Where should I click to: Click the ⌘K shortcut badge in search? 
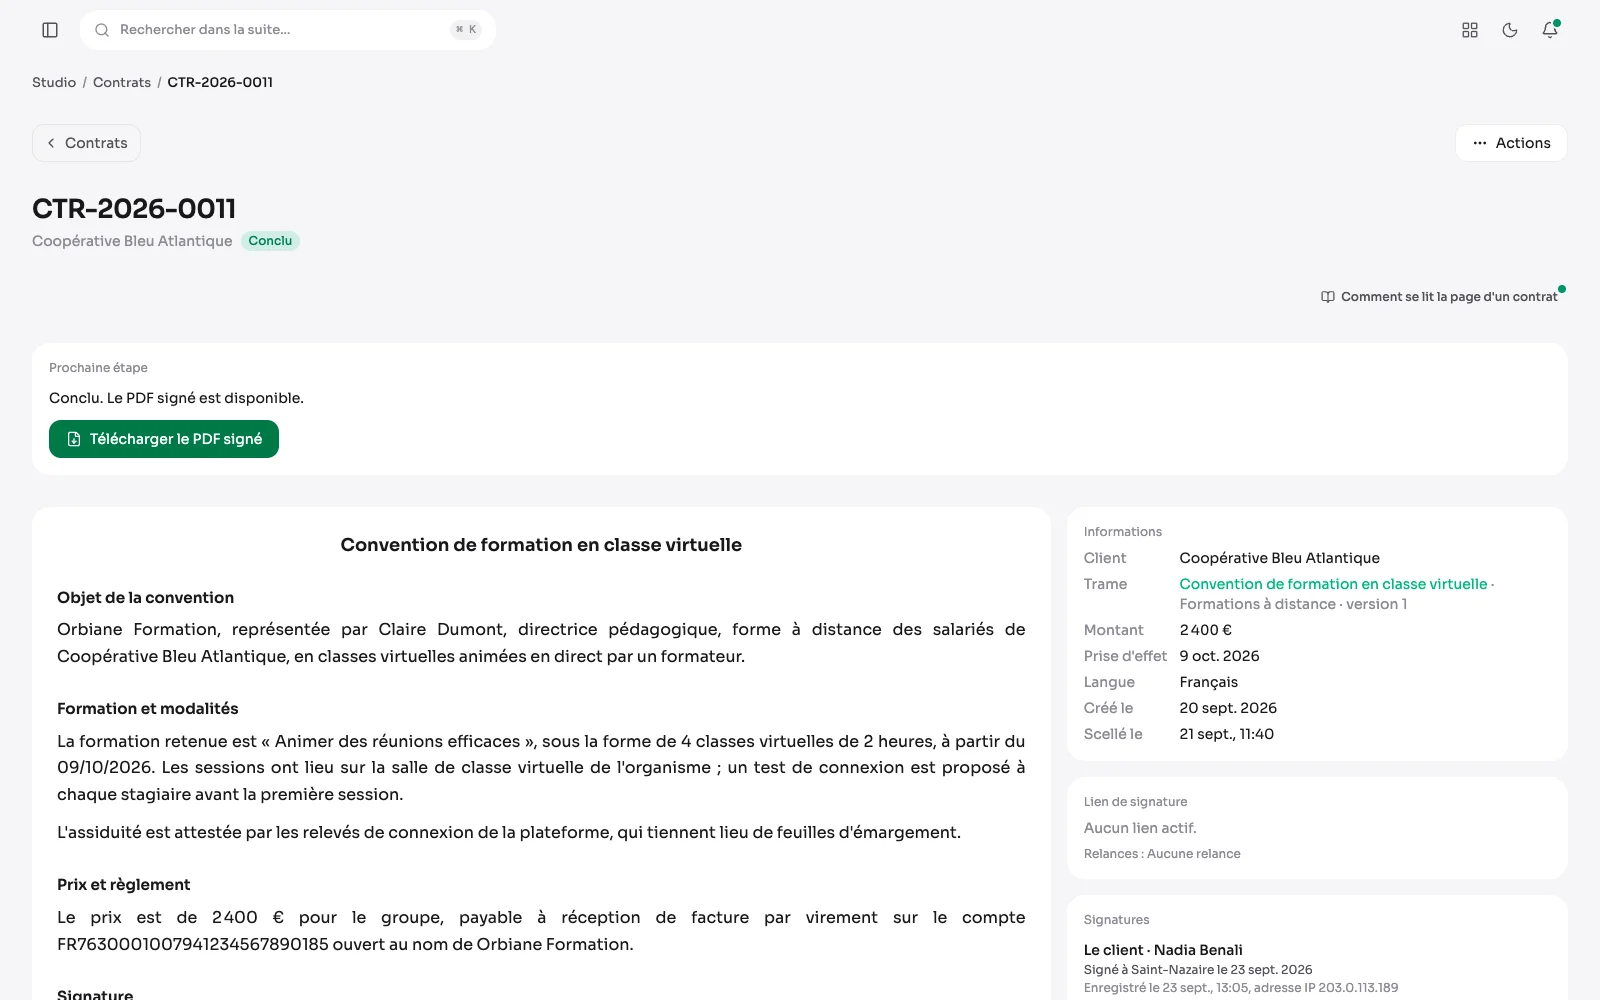pos(466,30)
